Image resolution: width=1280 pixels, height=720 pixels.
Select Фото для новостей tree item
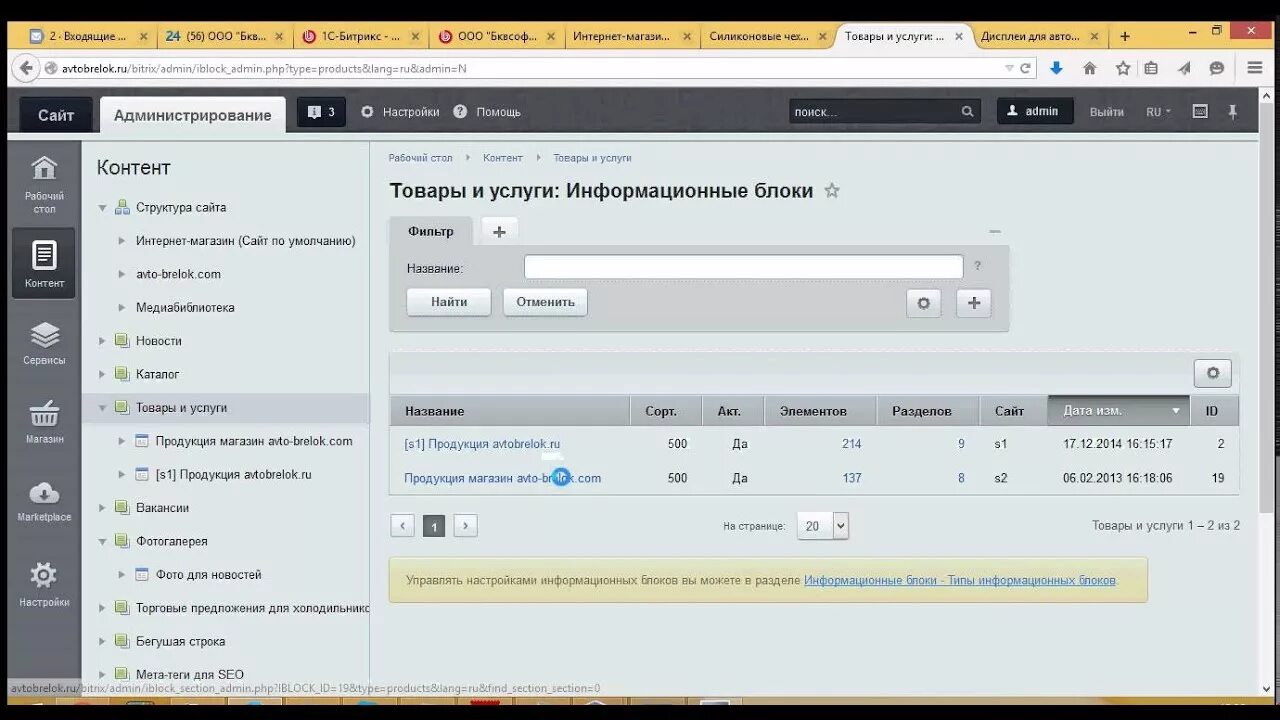pos(208,575)
